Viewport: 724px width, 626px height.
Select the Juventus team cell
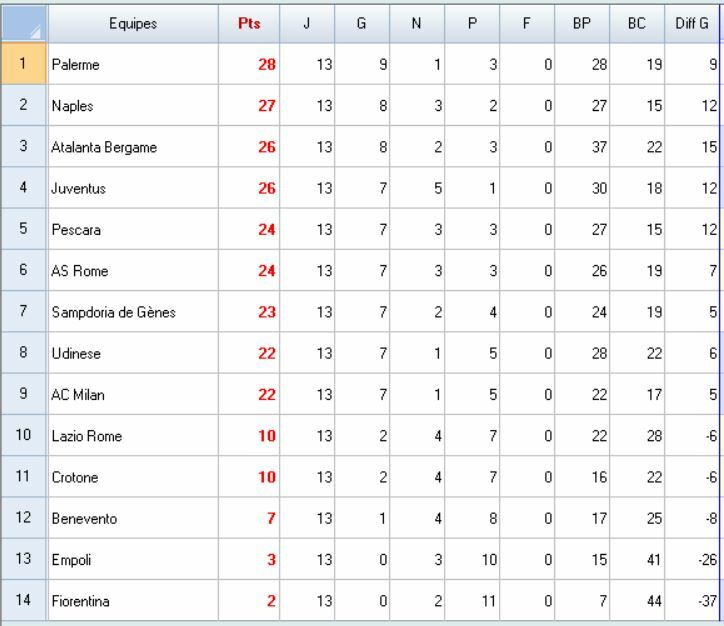pos(133,189)
